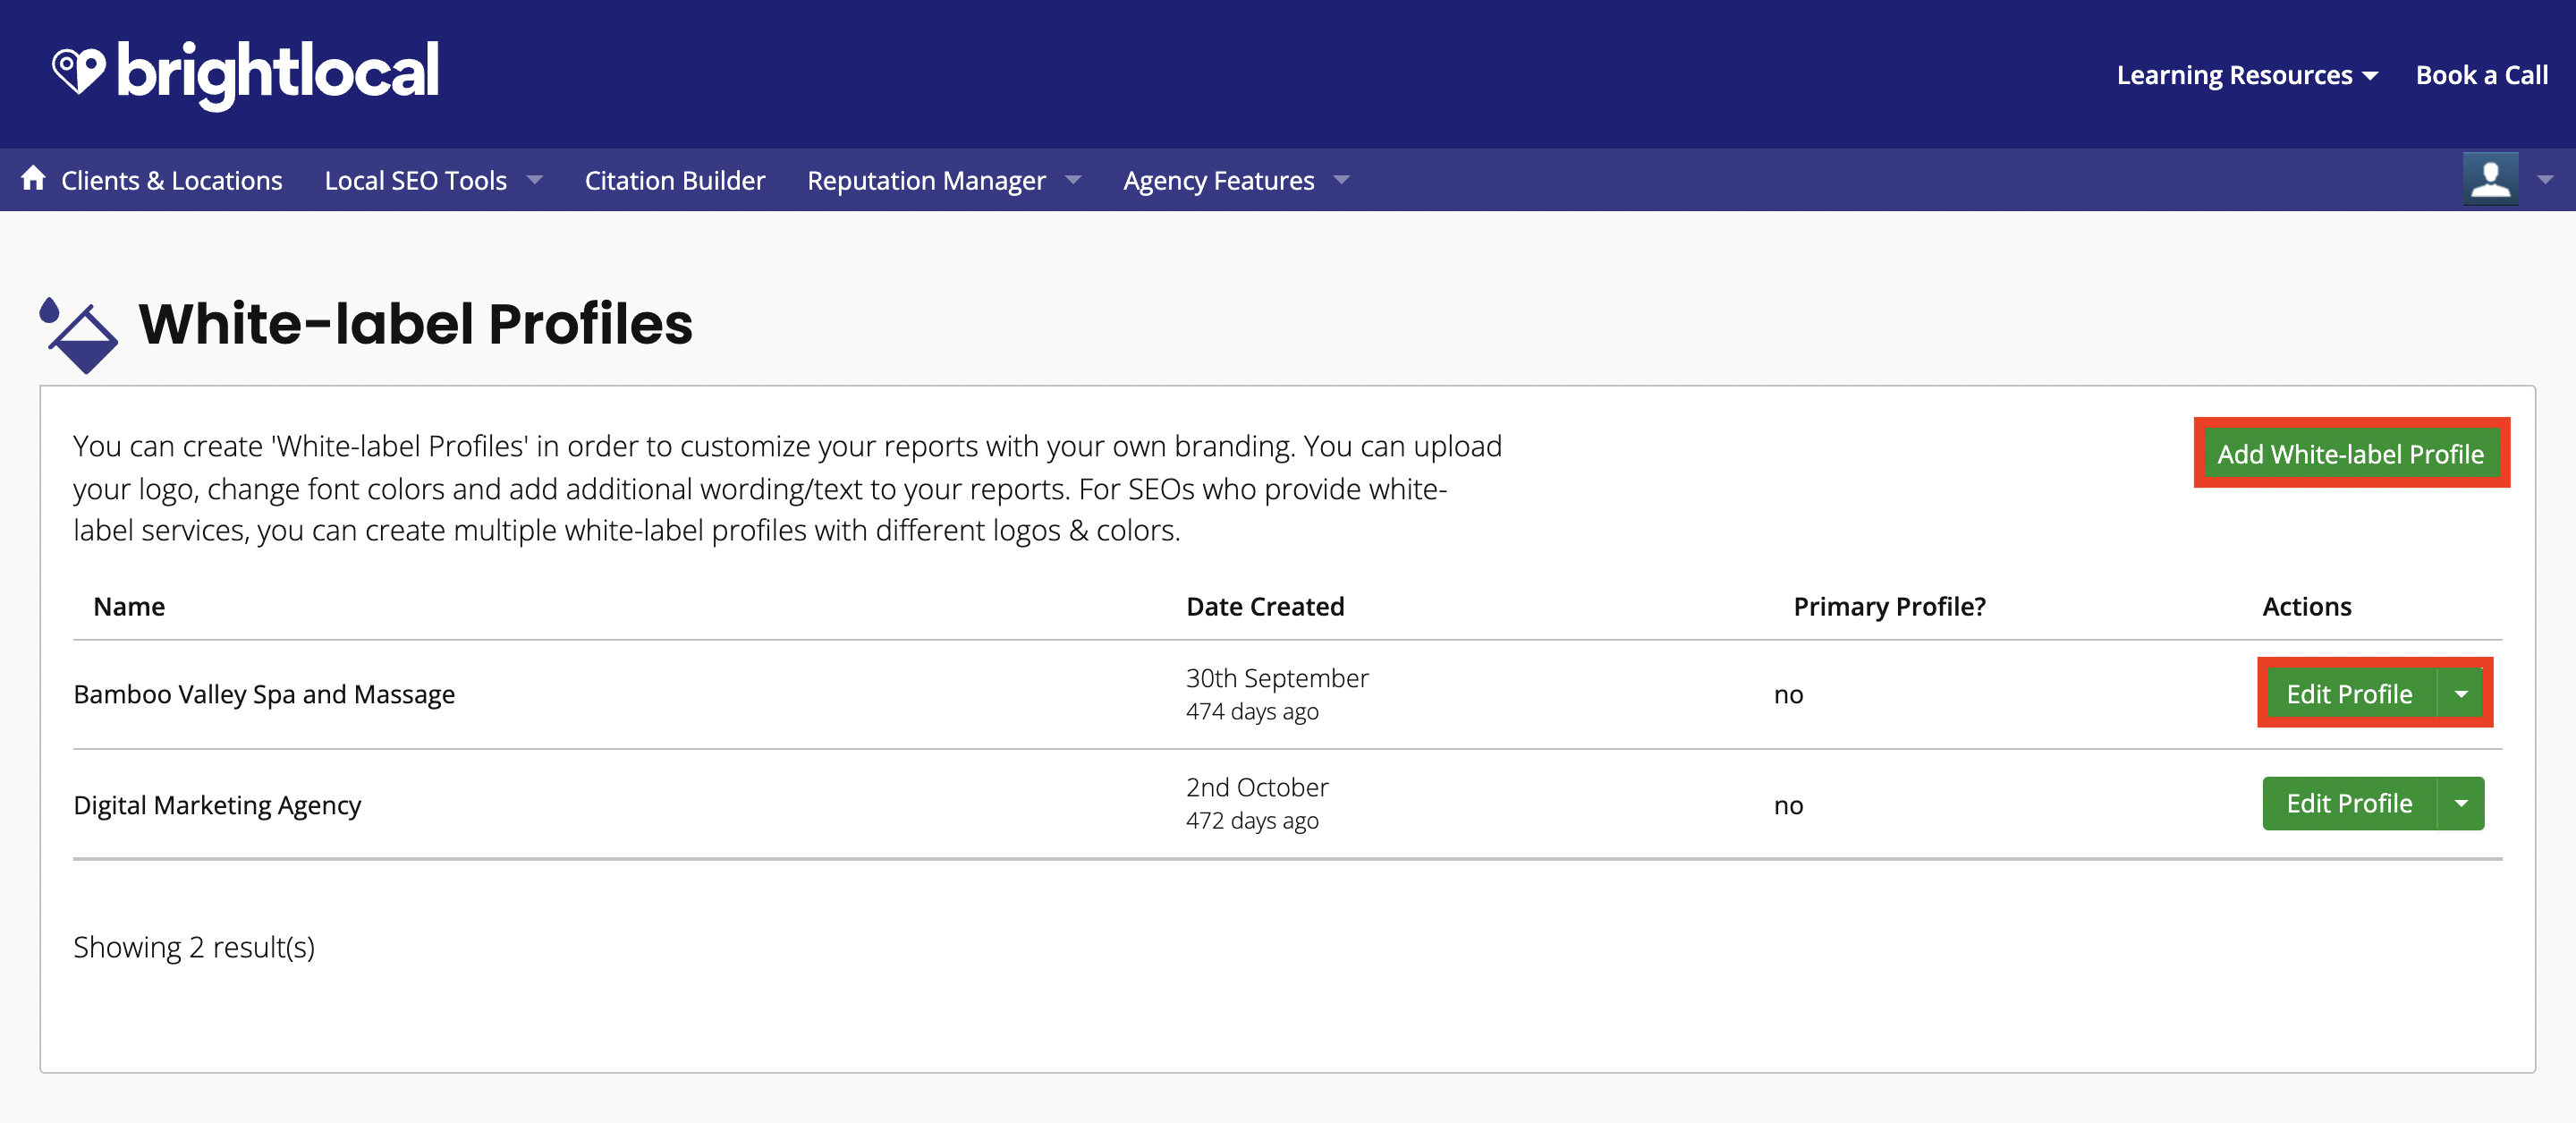2576x1123 pixels.
Task: Open the Learning Resources dropdown
Action: pyautogui.click(x=2246, y=75)
